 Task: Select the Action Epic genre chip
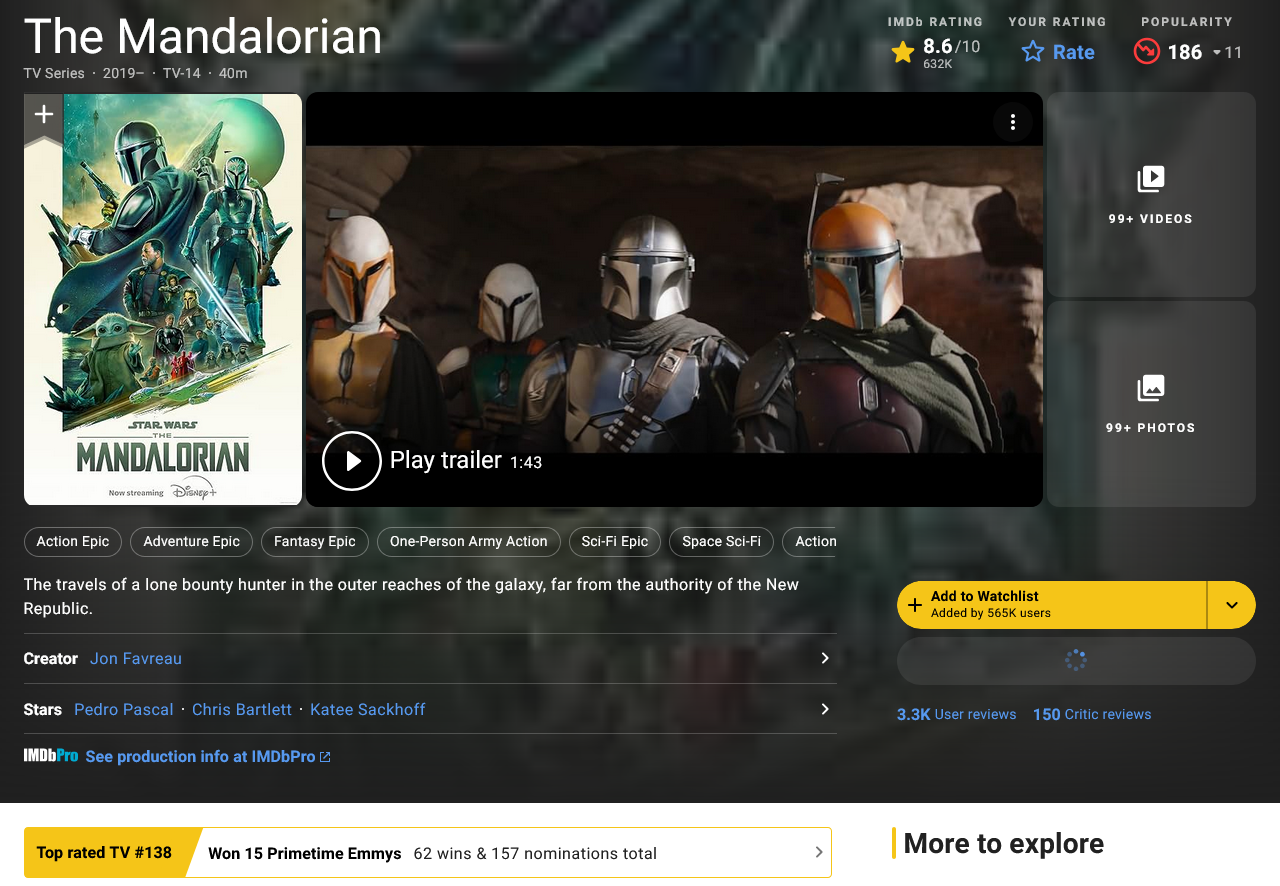73,542
